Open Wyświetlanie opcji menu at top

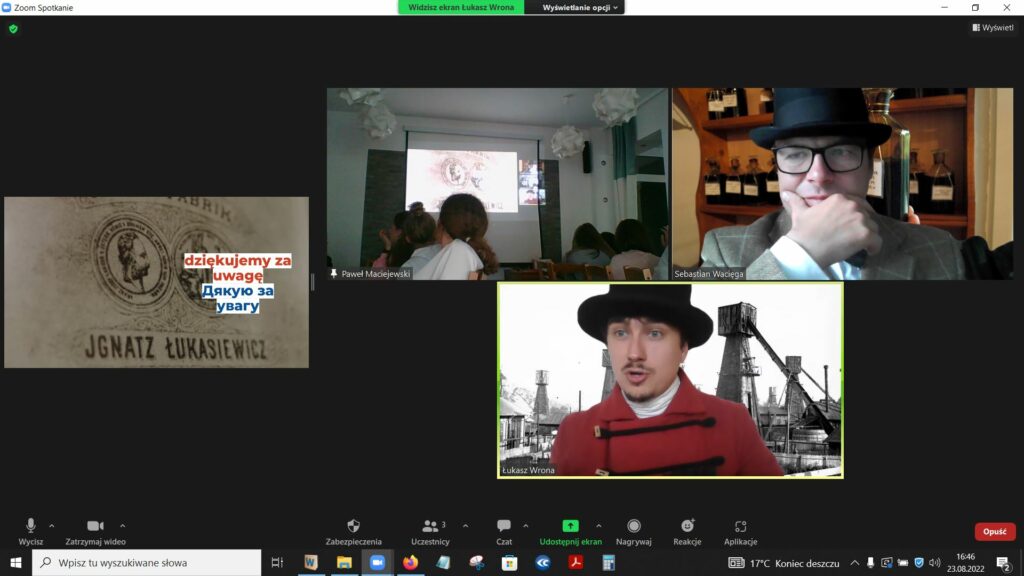(581, 7)
